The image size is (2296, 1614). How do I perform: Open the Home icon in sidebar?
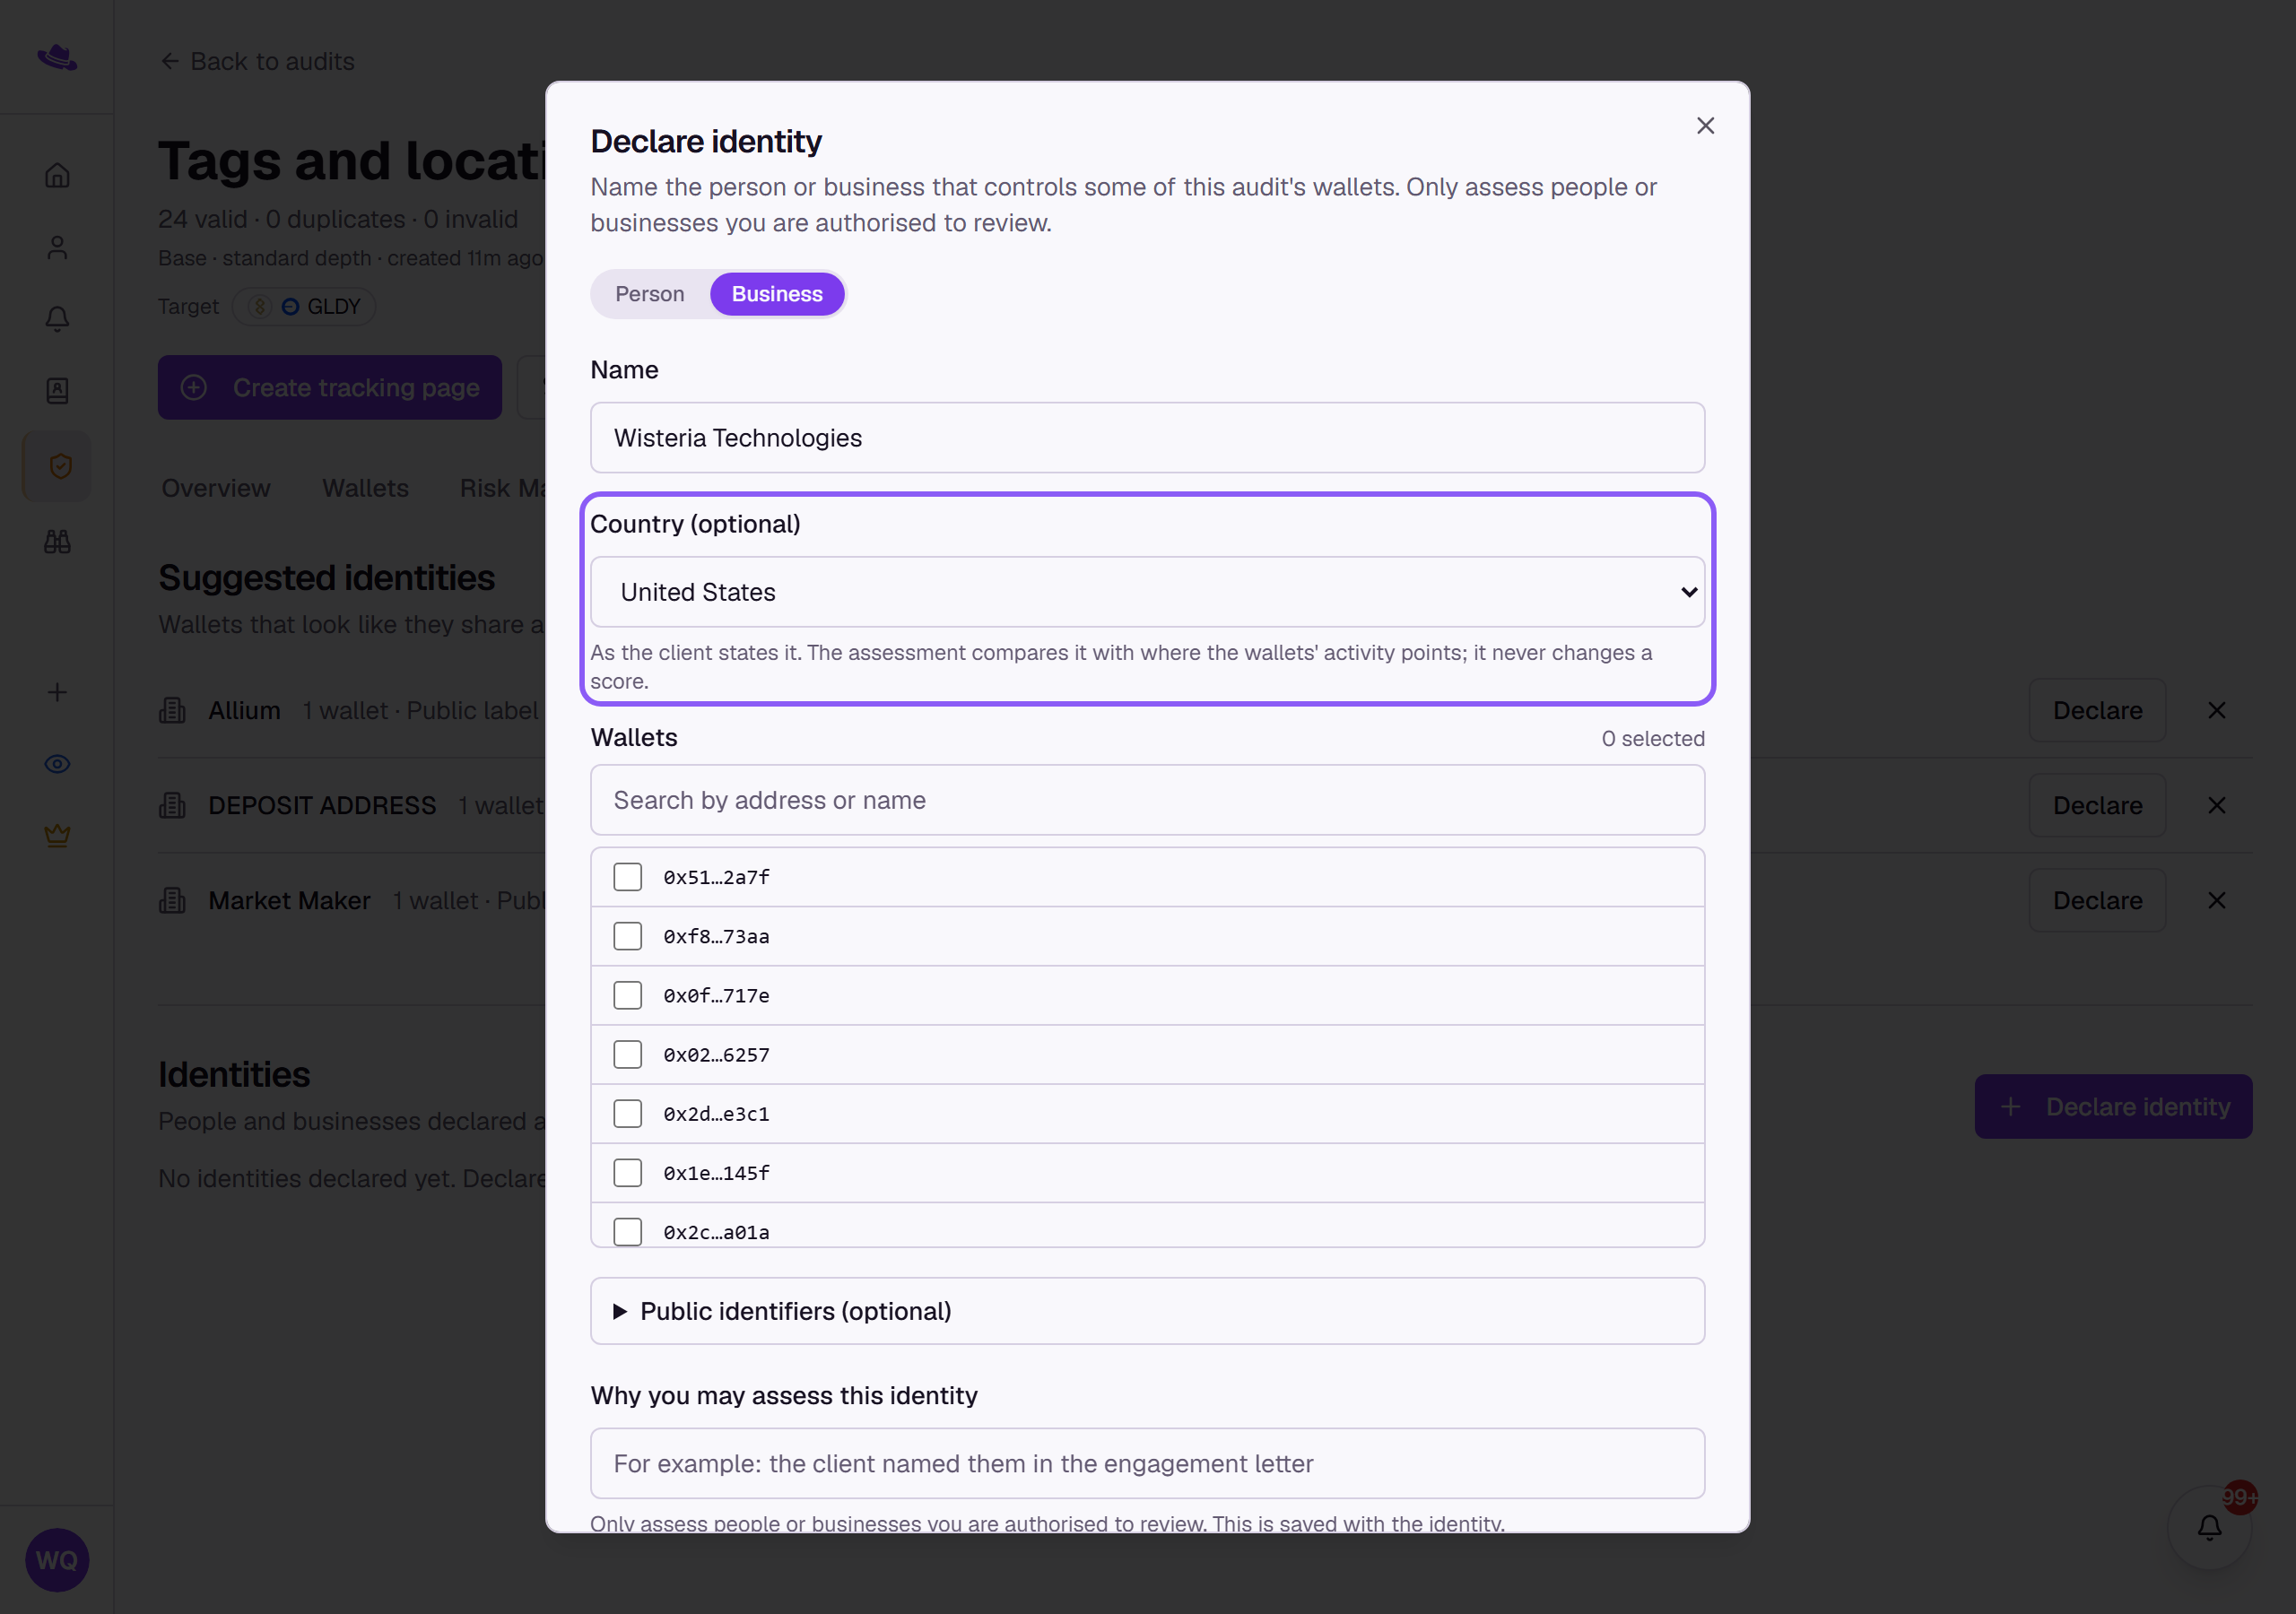(57, 175)
